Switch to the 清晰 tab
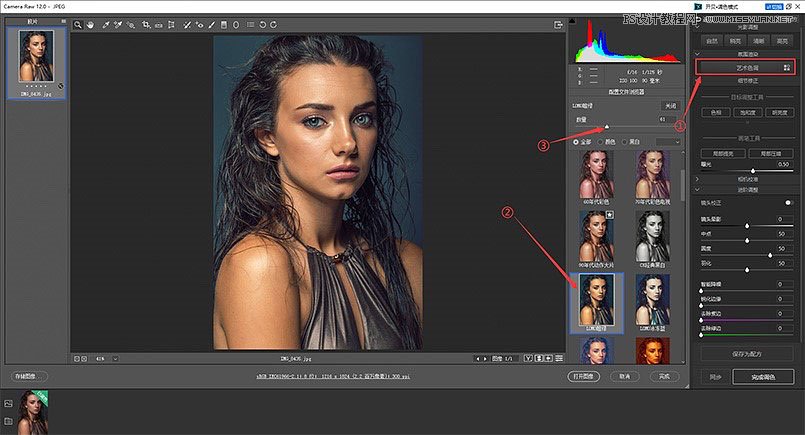The image size is (805, 435). coord(761,41)
